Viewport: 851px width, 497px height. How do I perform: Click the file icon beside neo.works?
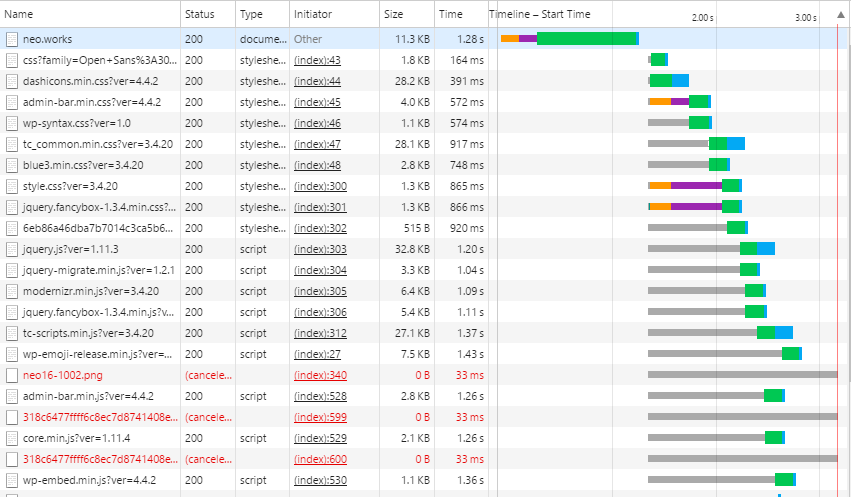click(x=12, y=39)
